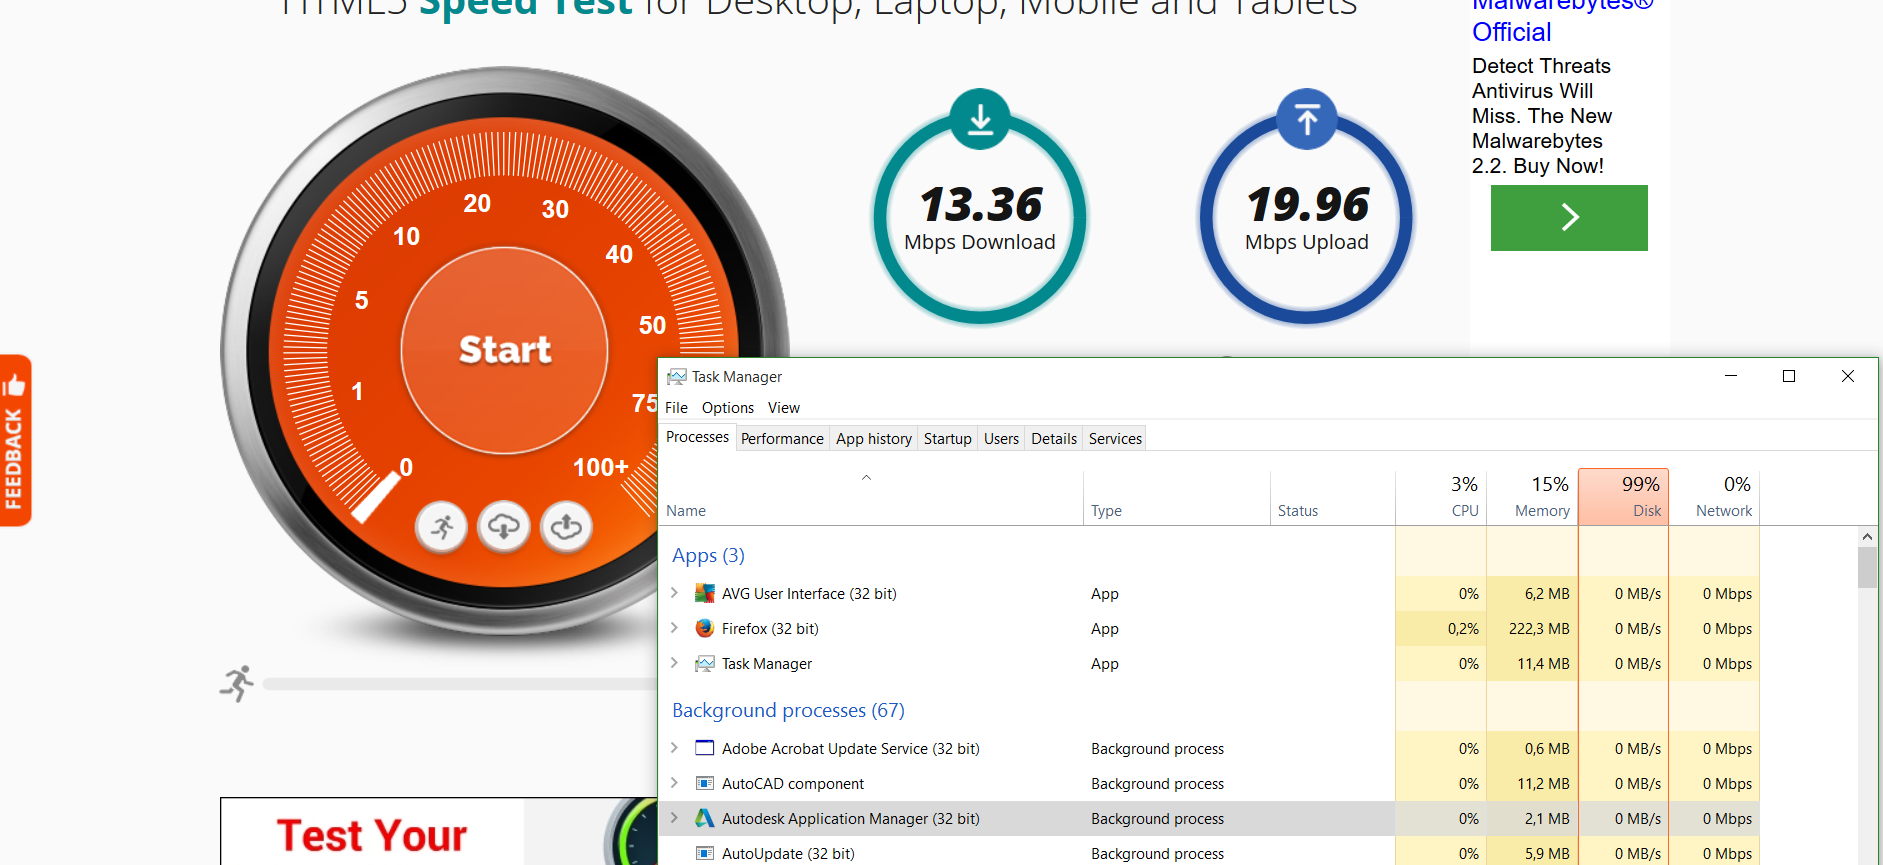Viewport: 1883px width, 865px height.
Task: Click the Autodesk Application Manager icon
Action: click(705, 818)
